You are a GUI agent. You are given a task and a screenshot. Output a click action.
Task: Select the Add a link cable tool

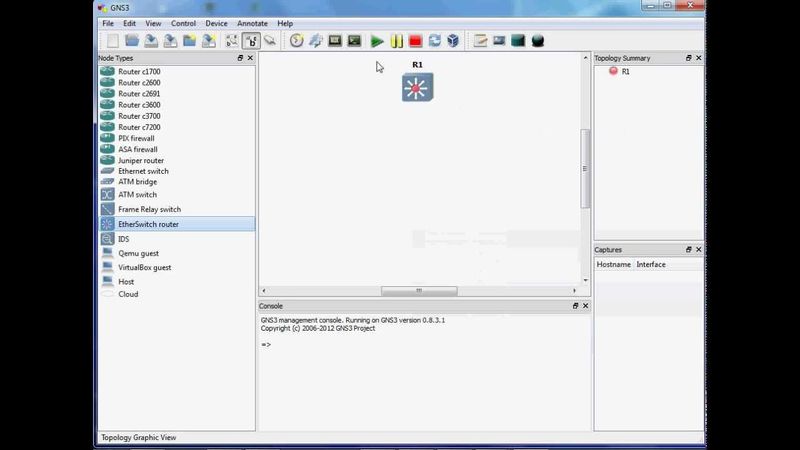point(270,41)
